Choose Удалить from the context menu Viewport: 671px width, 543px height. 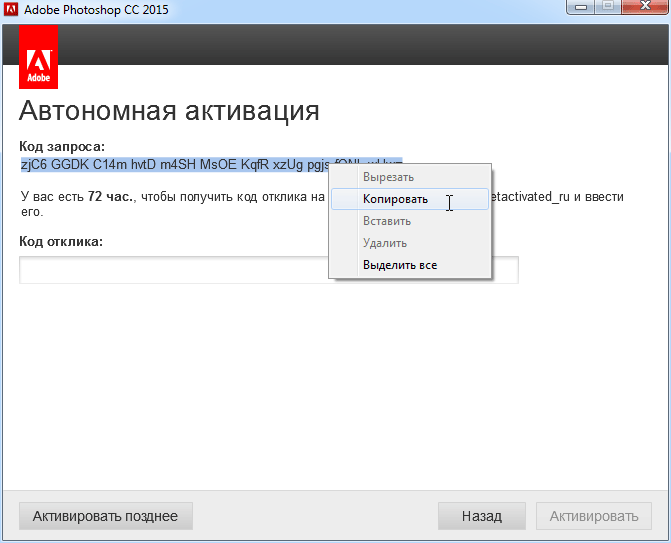(410, 243)
